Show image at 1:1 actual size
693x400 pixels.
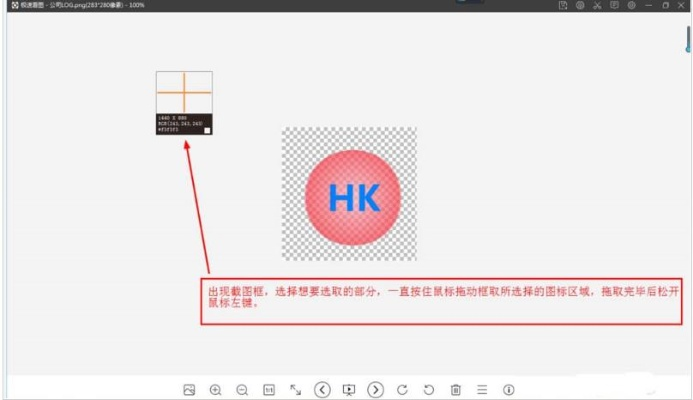click(269, 389)
